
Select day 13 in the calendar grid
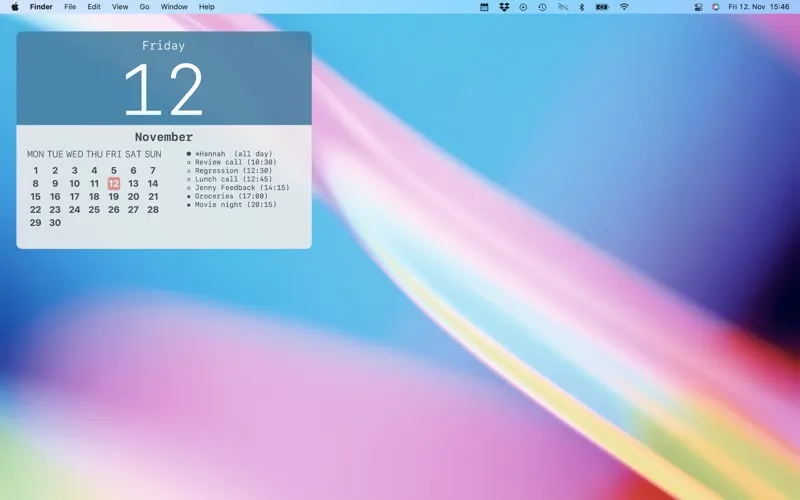click(x=133, y=184)
